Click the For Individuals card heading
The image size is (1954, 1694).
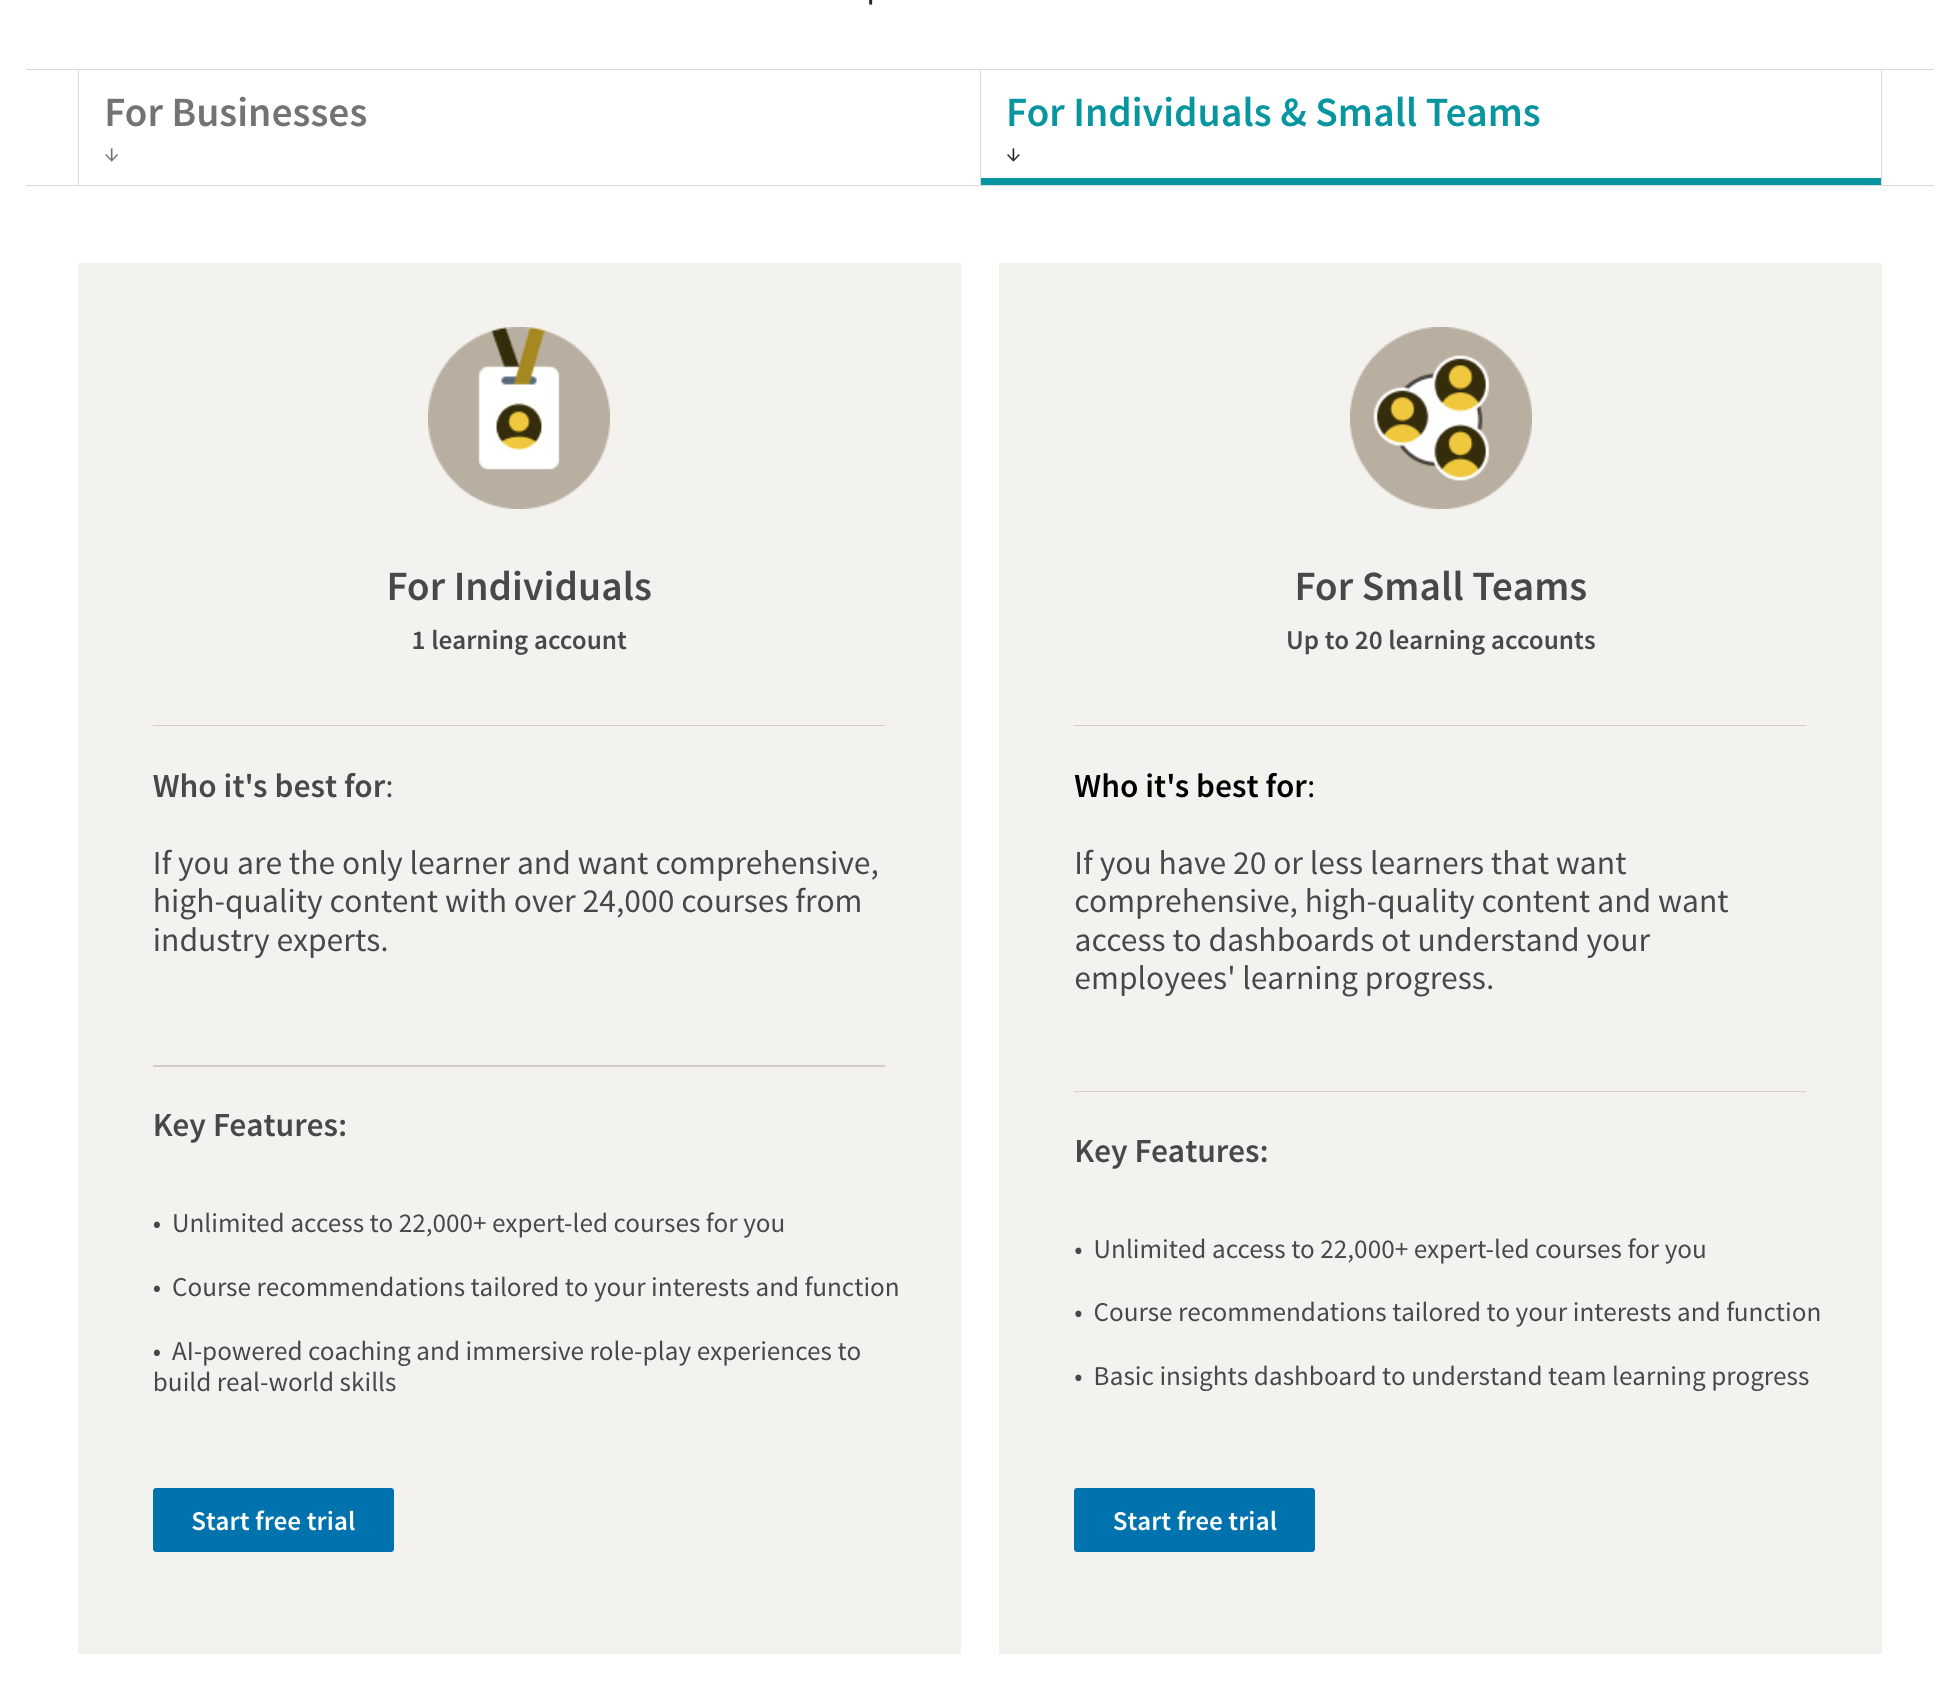point(518,587)
